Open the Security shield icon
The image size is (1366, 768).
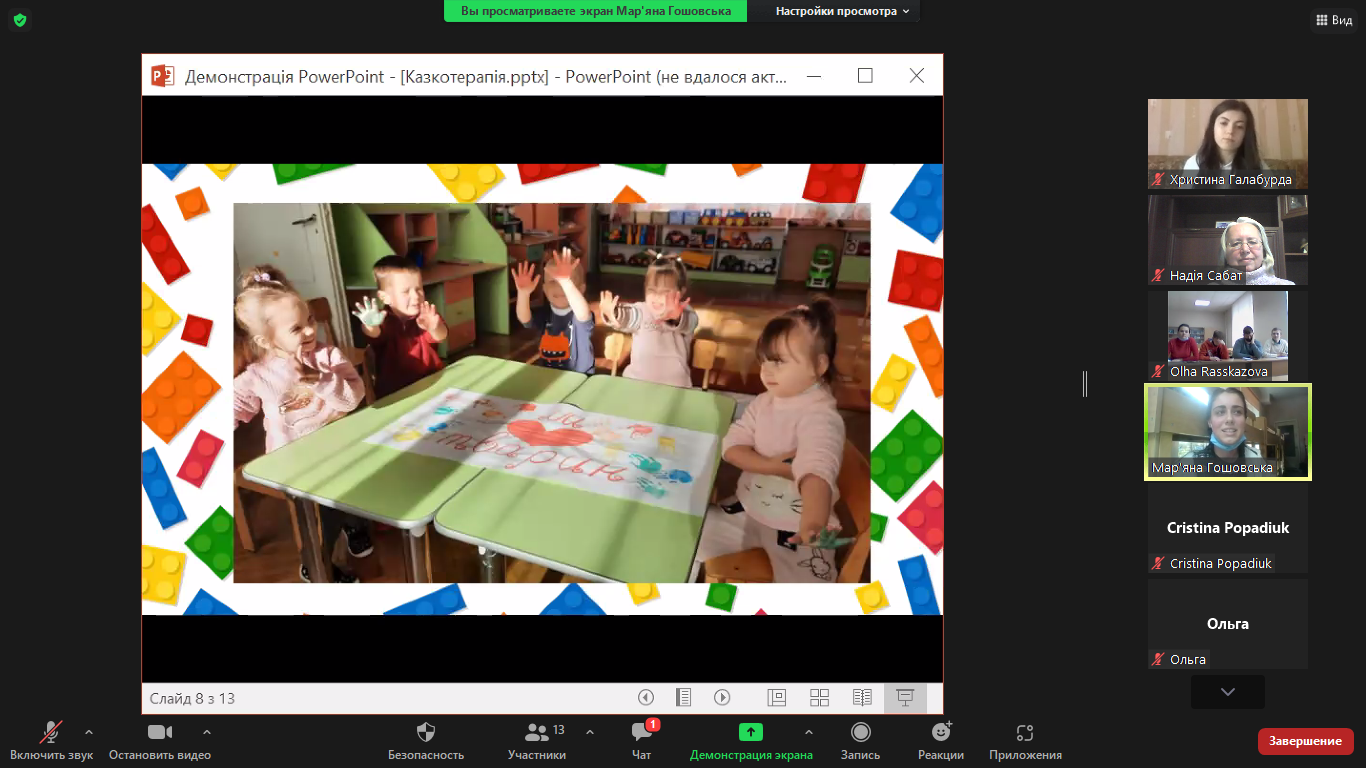pos(426,733)
